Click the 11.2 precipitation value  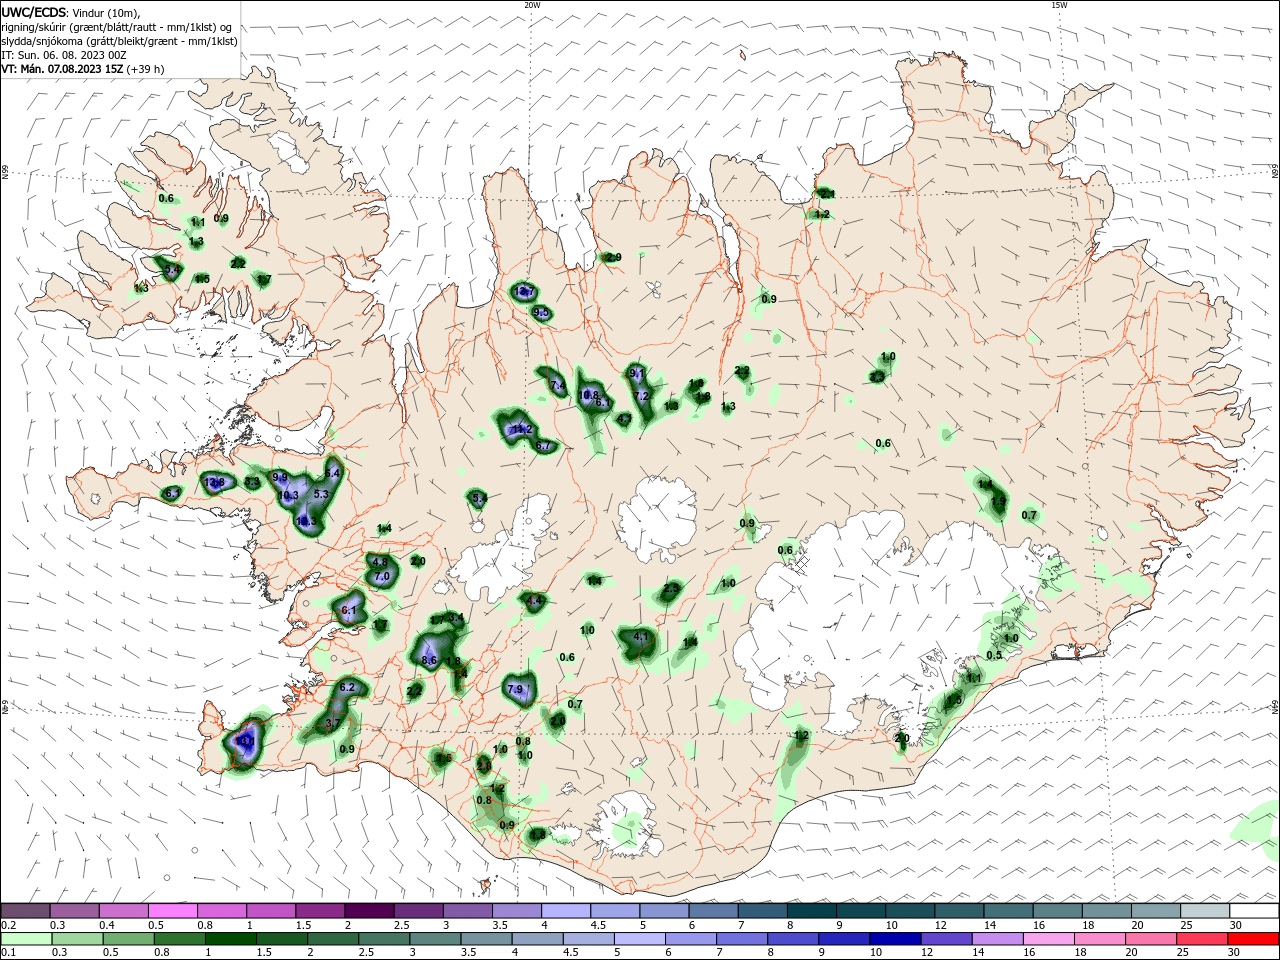[x=521, y=429]
